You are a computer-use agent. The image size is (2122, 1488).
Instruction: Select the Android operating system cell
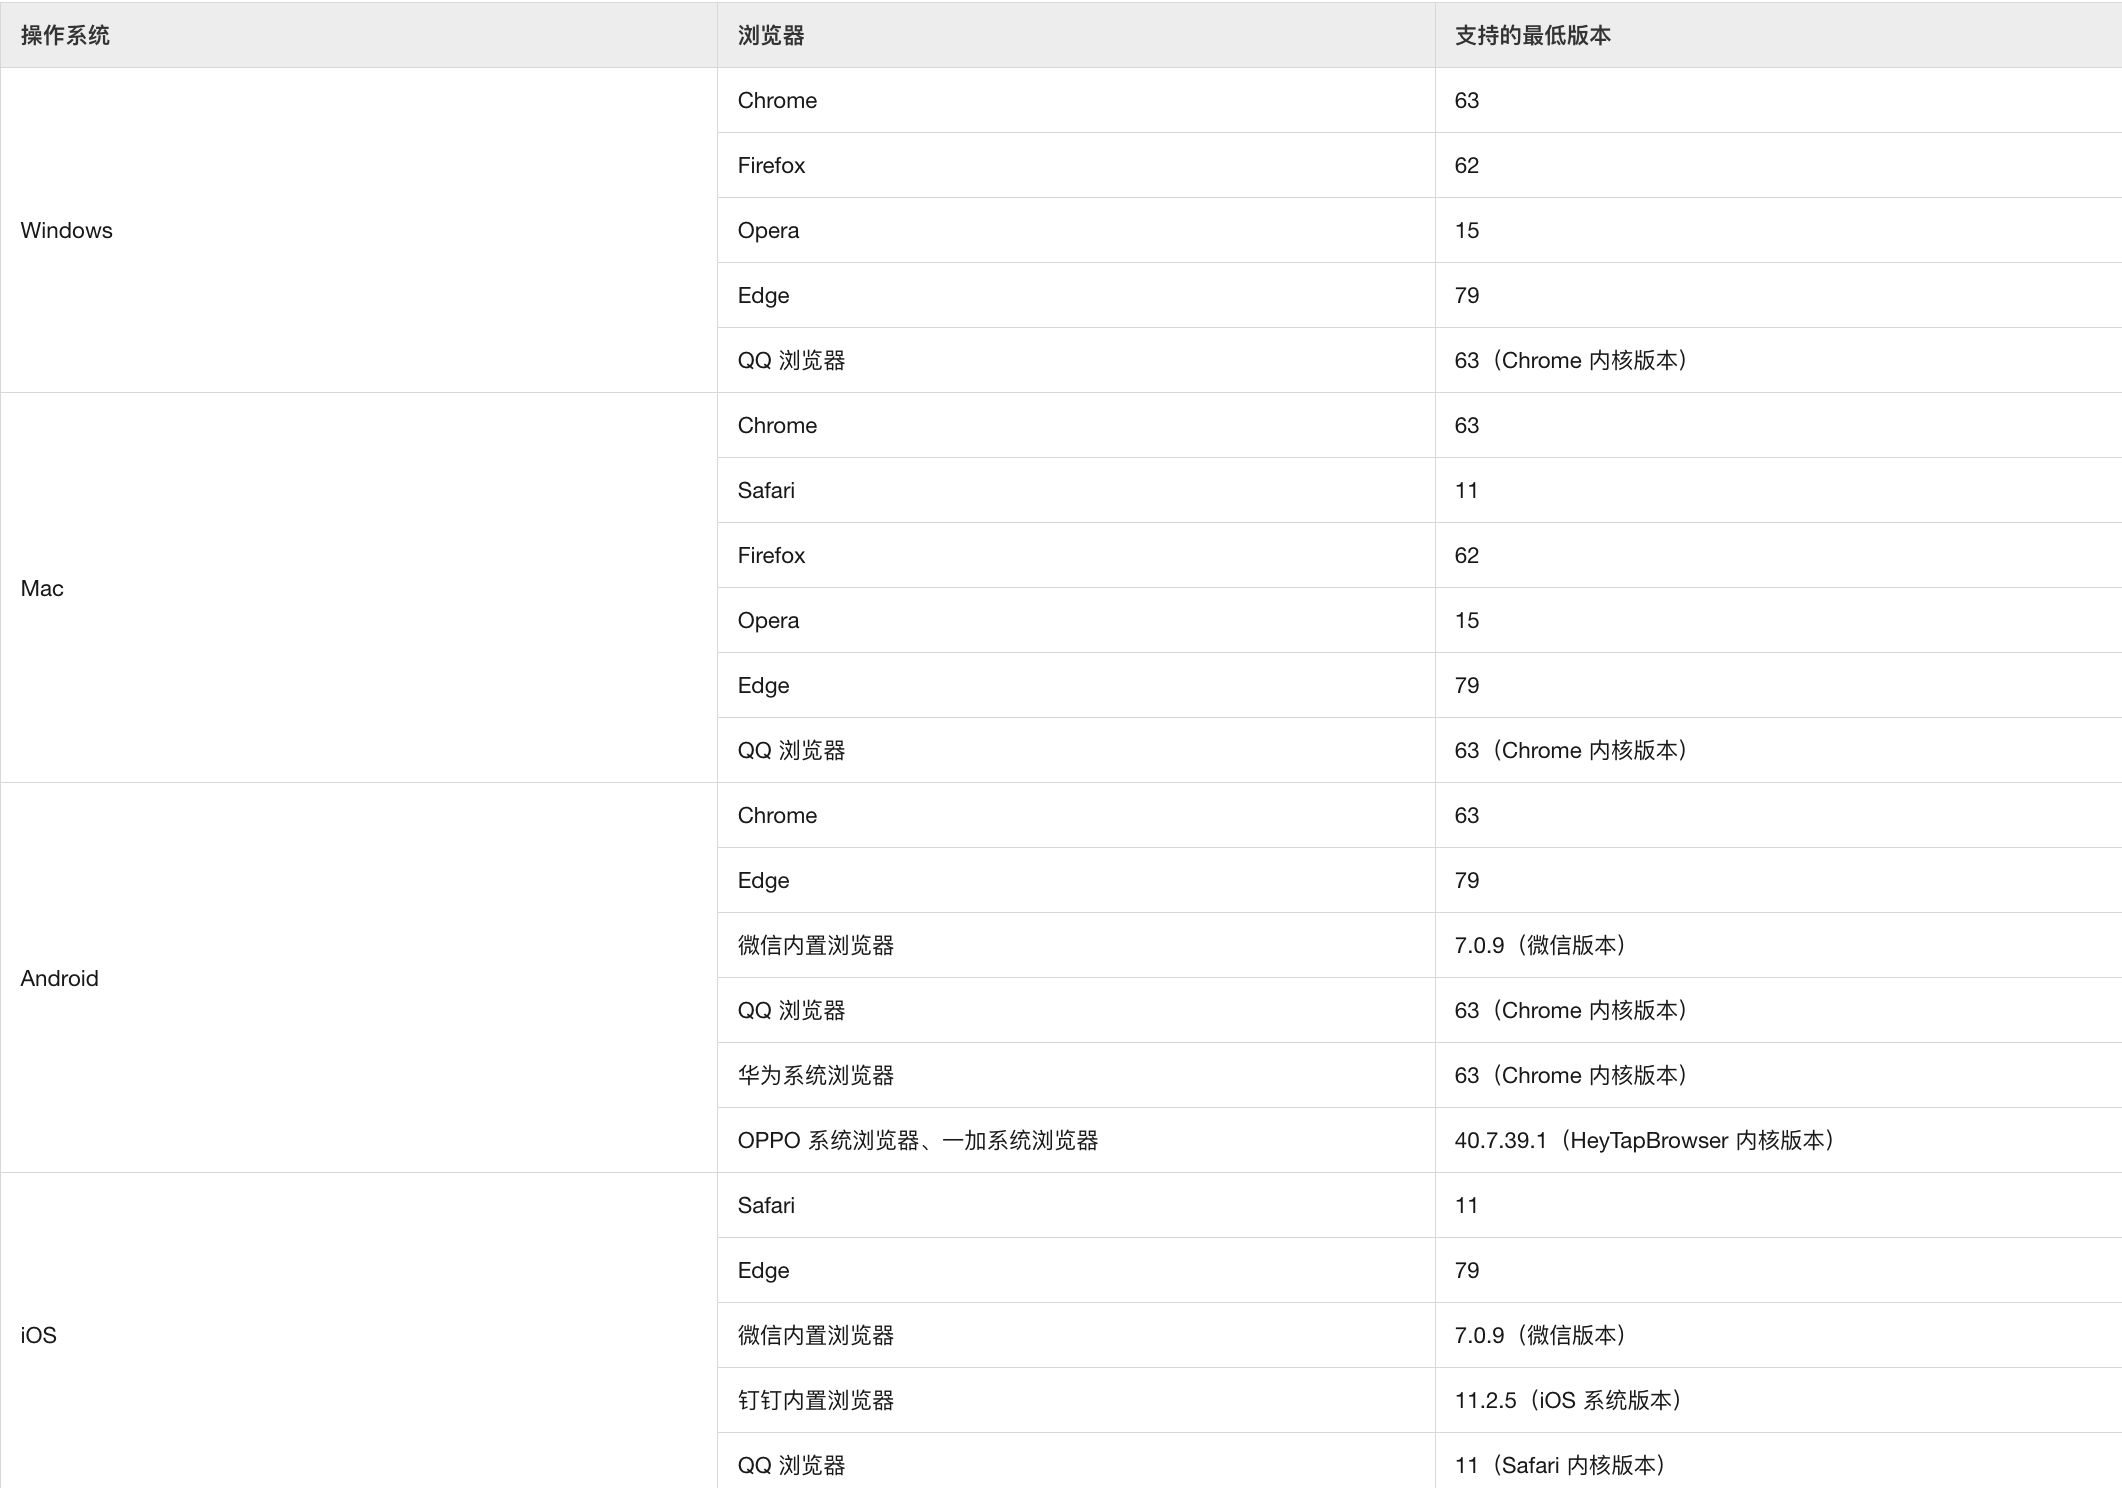click(x=60, y=978)
